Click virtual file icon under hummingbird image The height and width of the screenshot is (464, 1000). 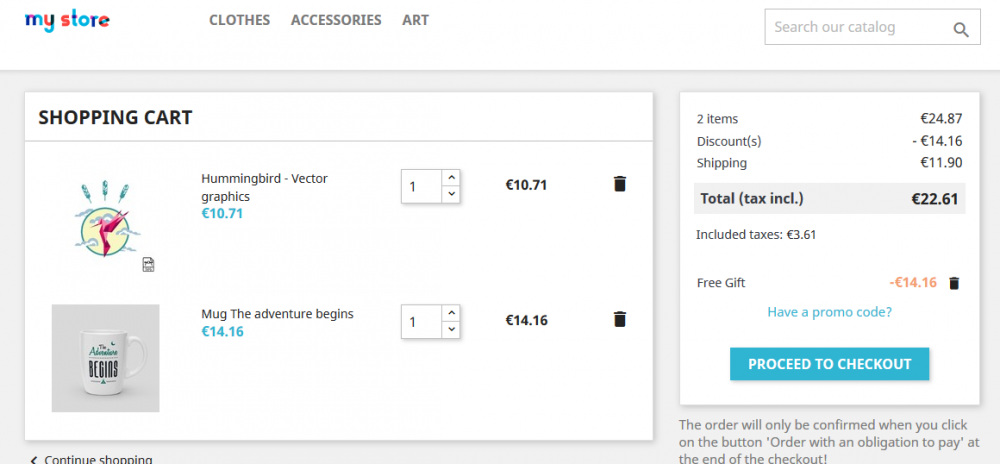click(148, 264)
